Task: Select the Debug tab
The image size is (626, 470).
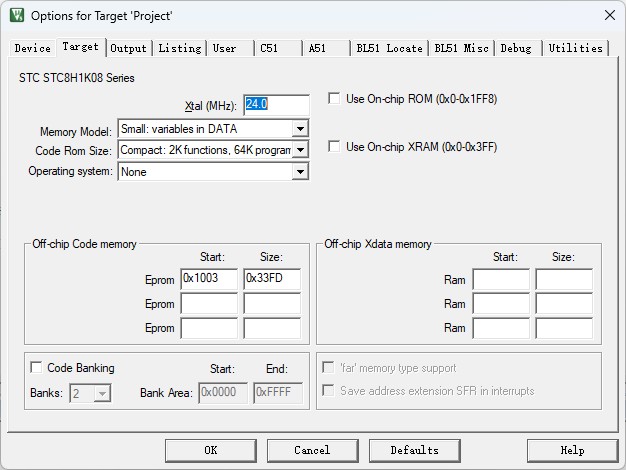Action: coord(516,48)
